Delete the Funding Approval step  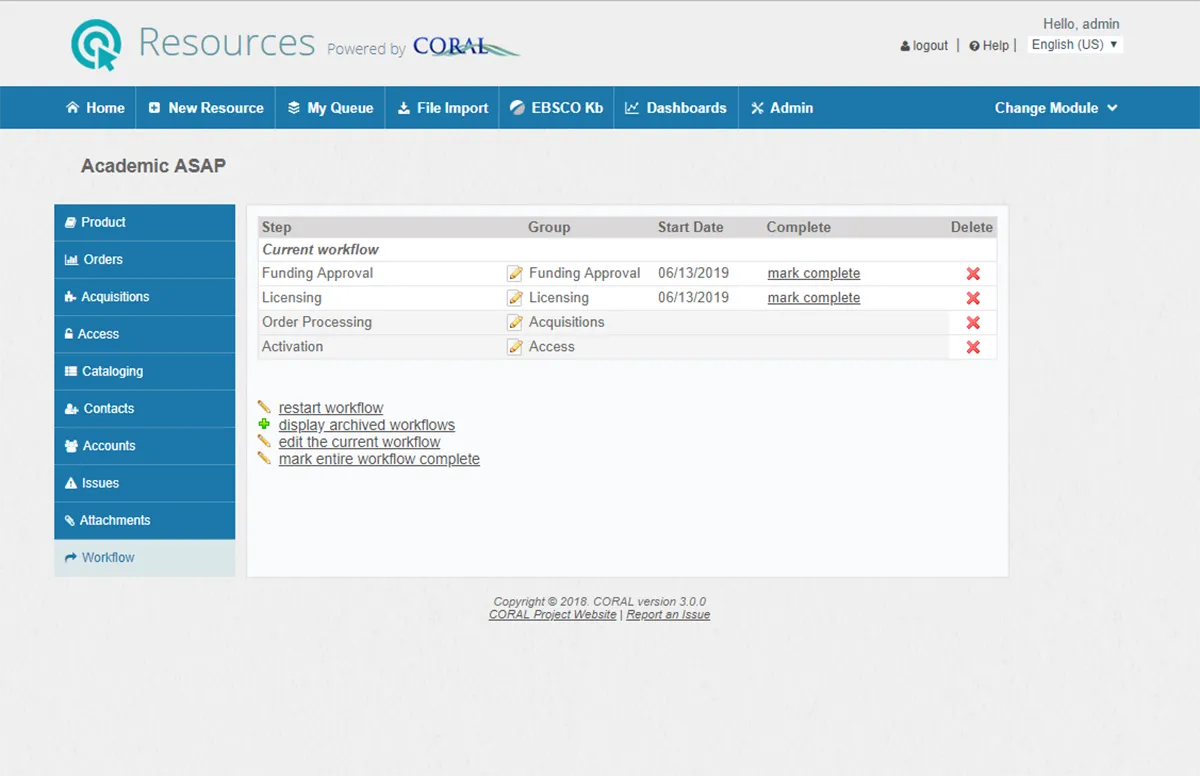pyautogui.click(x=973, y=274)
